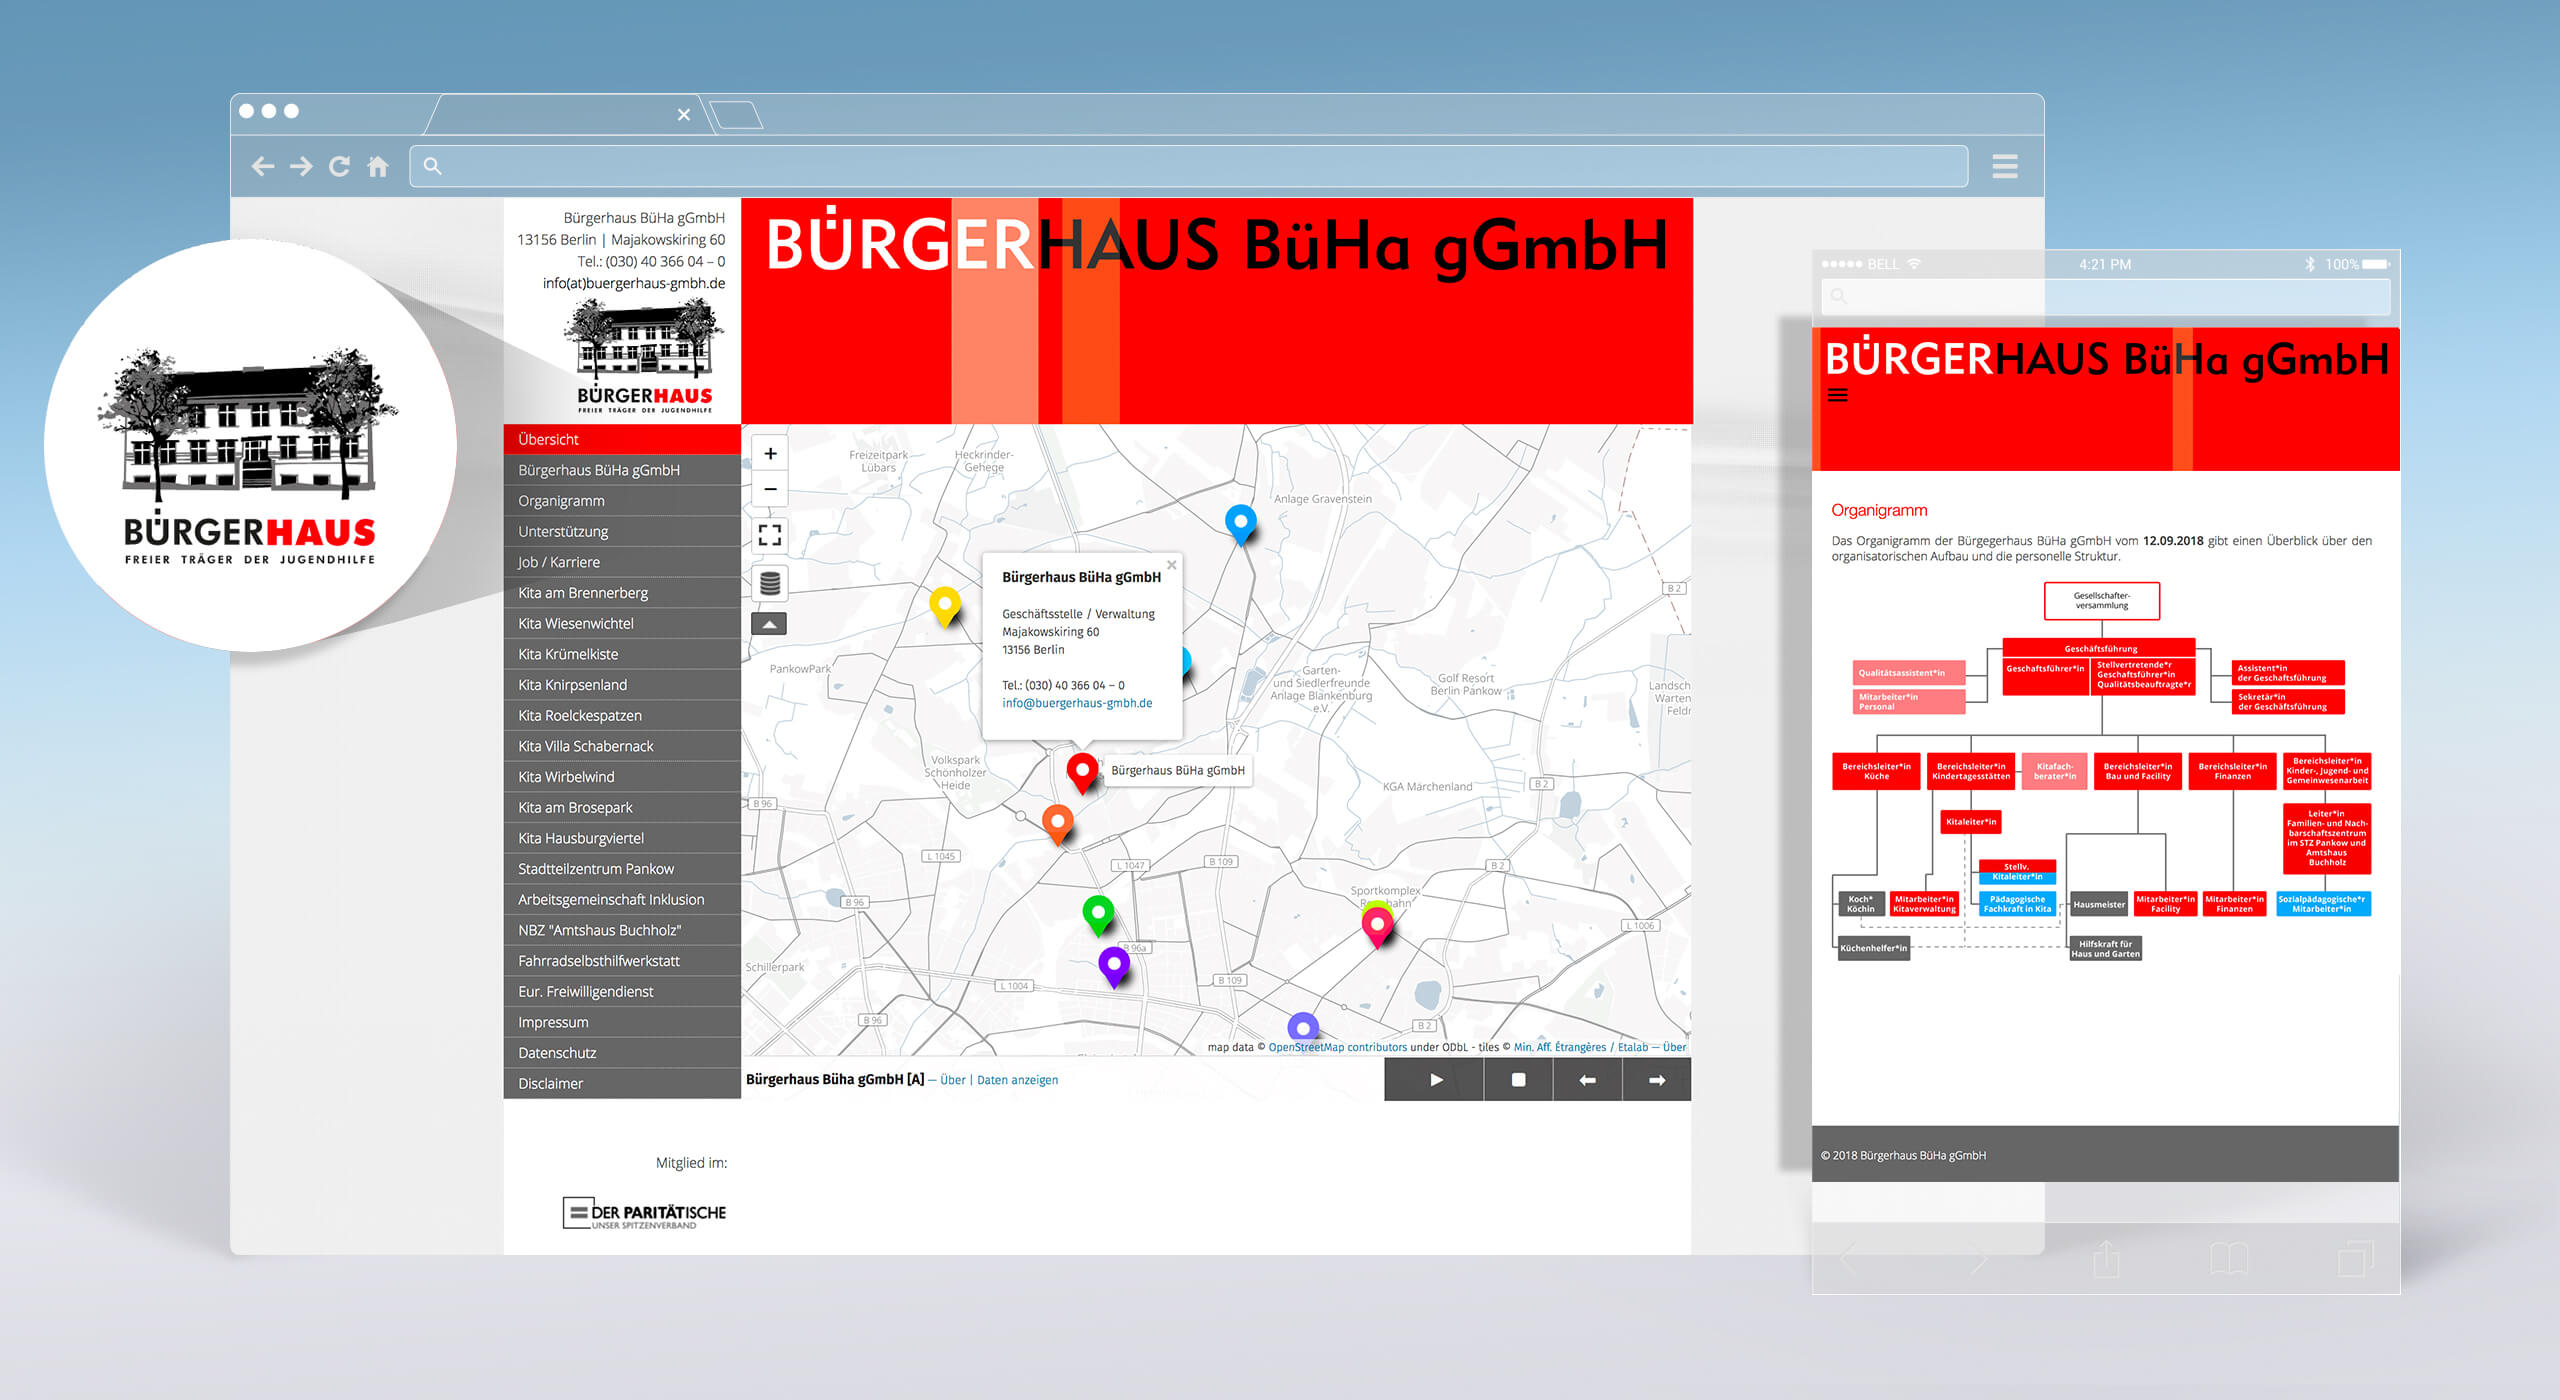The image size is (2560, 1400).
Task: Click the Daten anzeigen link
Action: pos(1017,1080)
